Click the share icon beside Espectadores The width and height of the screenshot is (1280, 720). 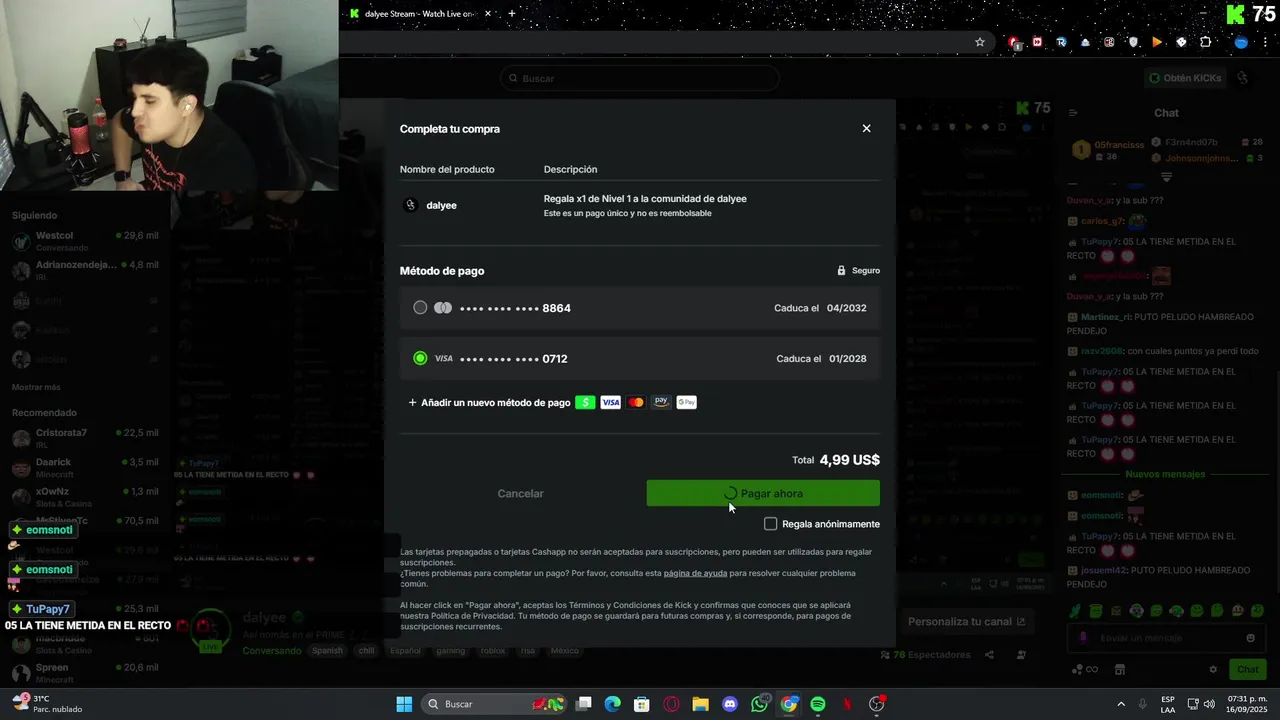pyautogui.click(x=989, y=655)
